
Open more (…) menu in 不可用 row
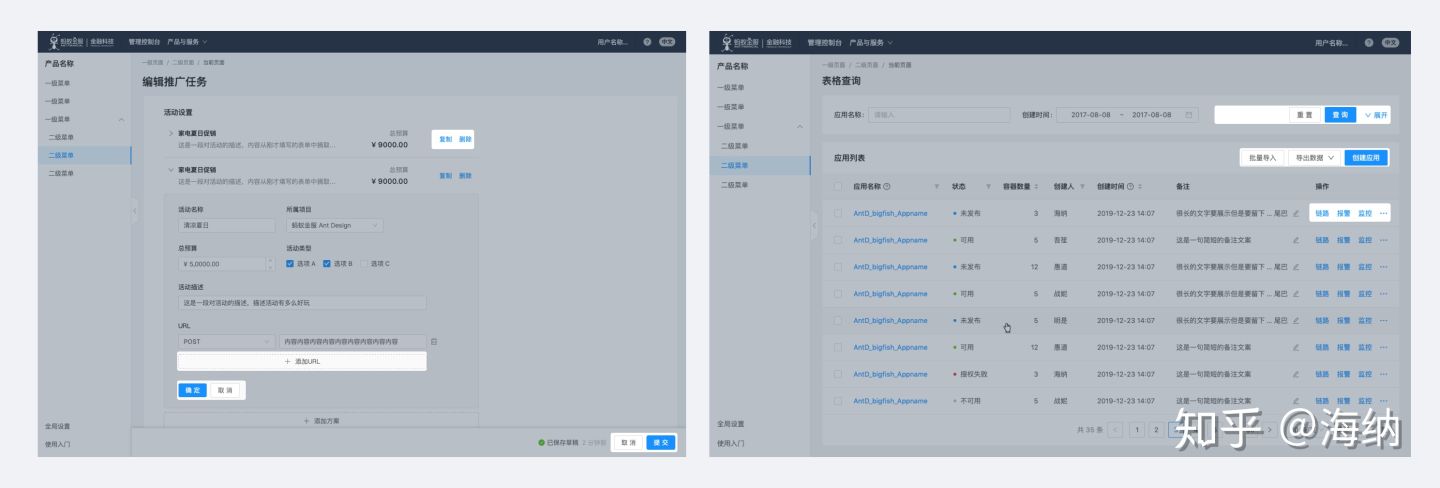pos(1384,400)
